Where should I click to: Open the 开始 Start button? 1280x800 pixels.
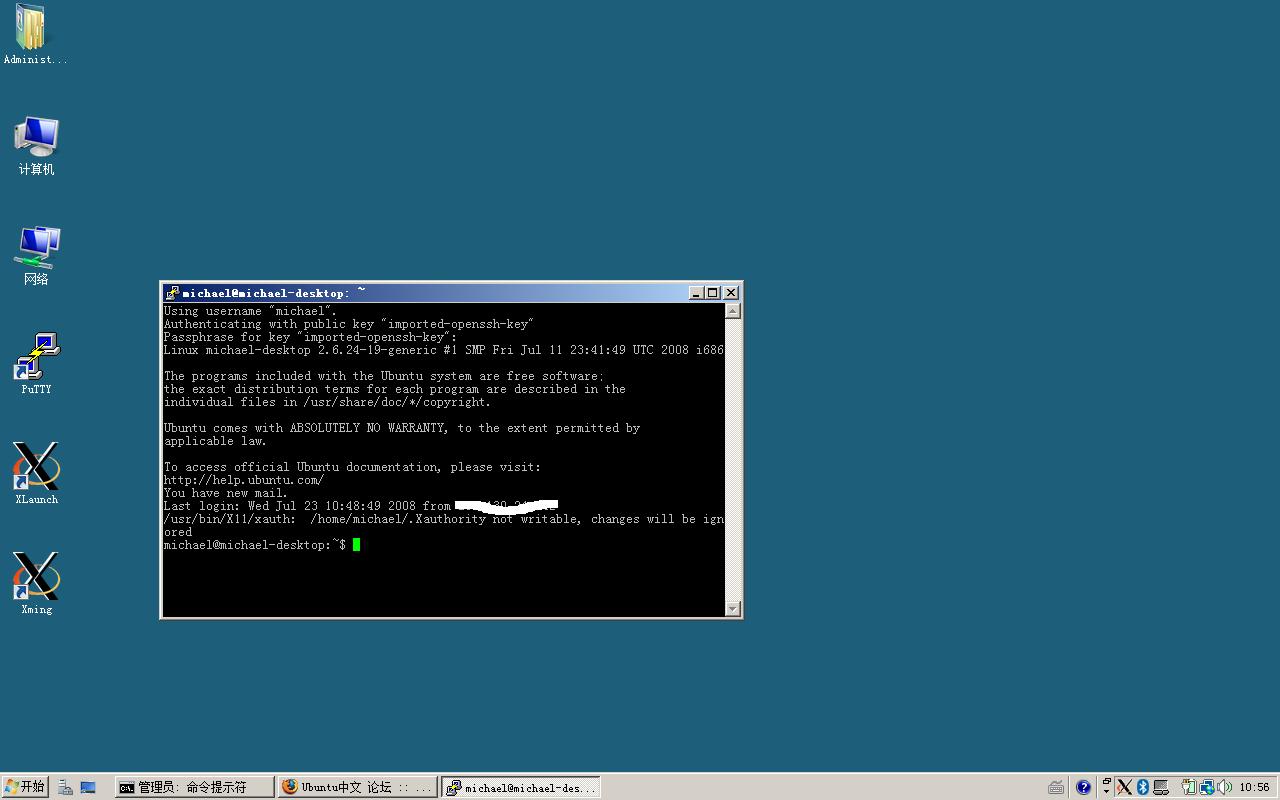point(25,787)
